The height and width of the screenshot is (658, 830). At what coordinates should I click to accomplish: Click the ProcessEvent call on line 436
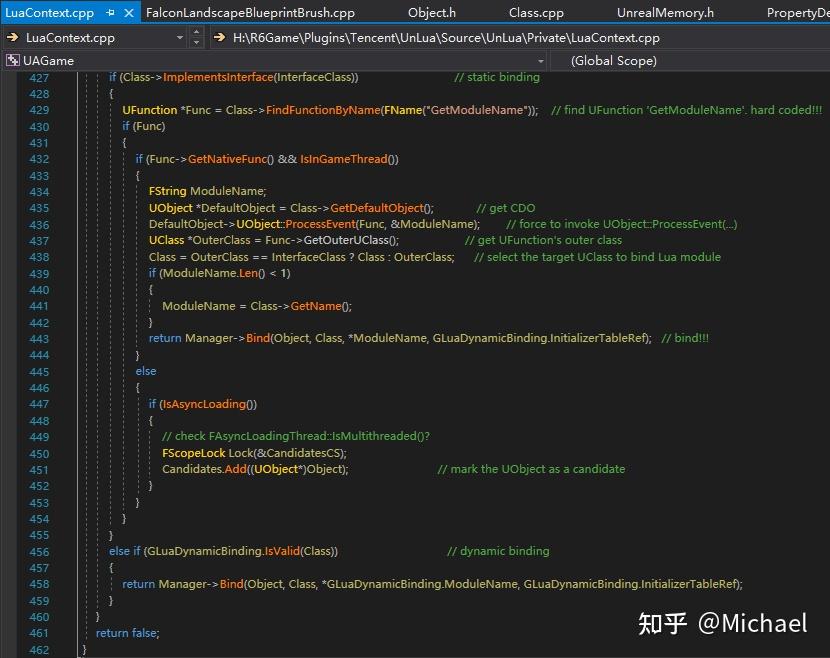pyautogui.click(x=320, y=224)
